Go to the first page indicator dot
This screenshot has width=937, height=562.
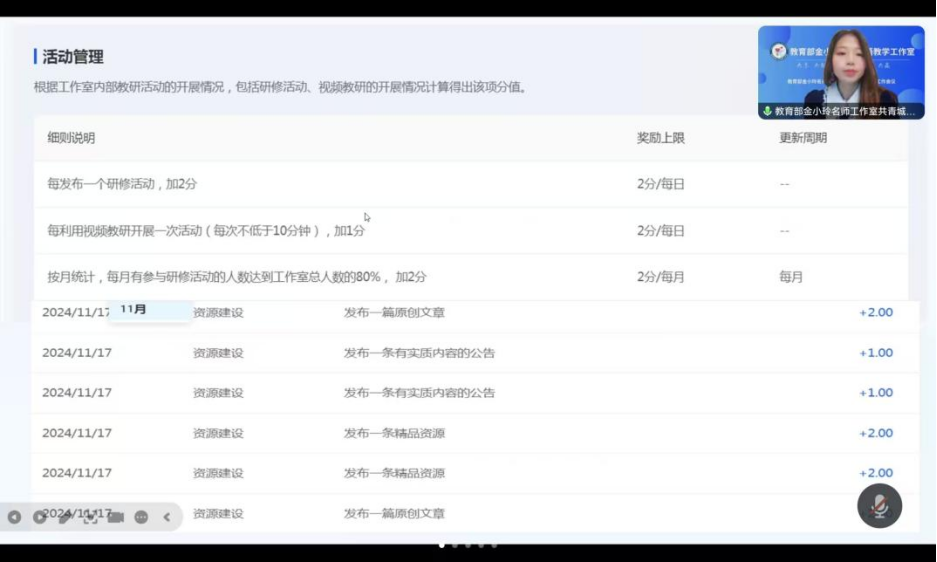(442, 545)
